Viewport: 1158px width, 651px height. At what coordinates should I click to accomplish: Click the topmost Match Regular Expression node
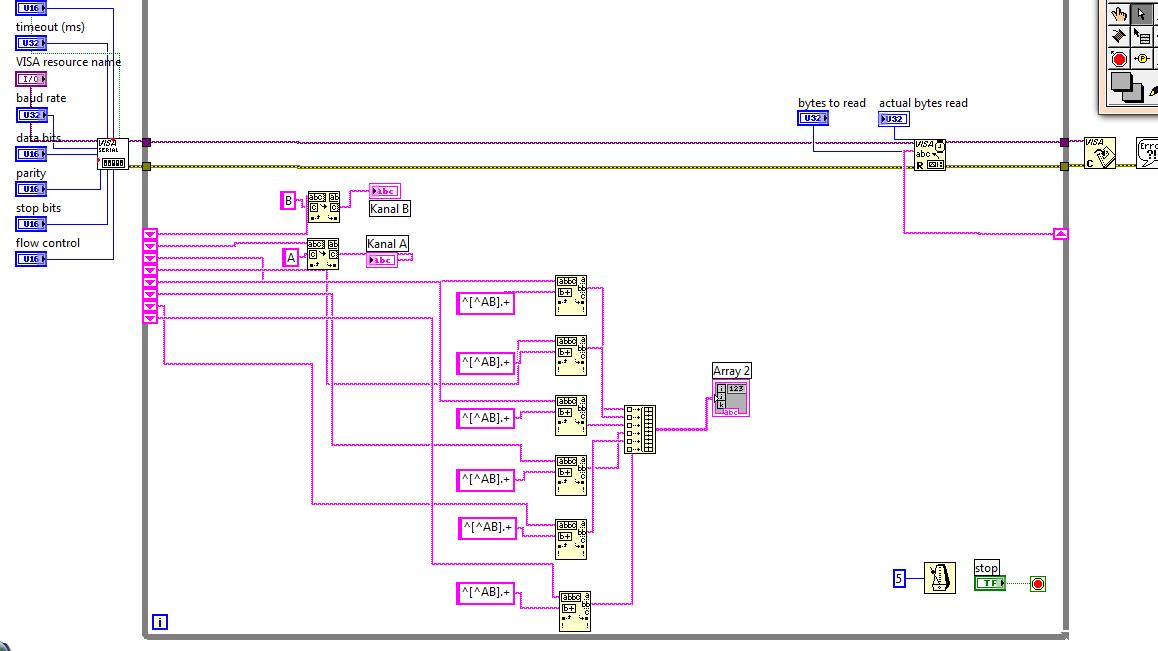[x=571, y=296]
